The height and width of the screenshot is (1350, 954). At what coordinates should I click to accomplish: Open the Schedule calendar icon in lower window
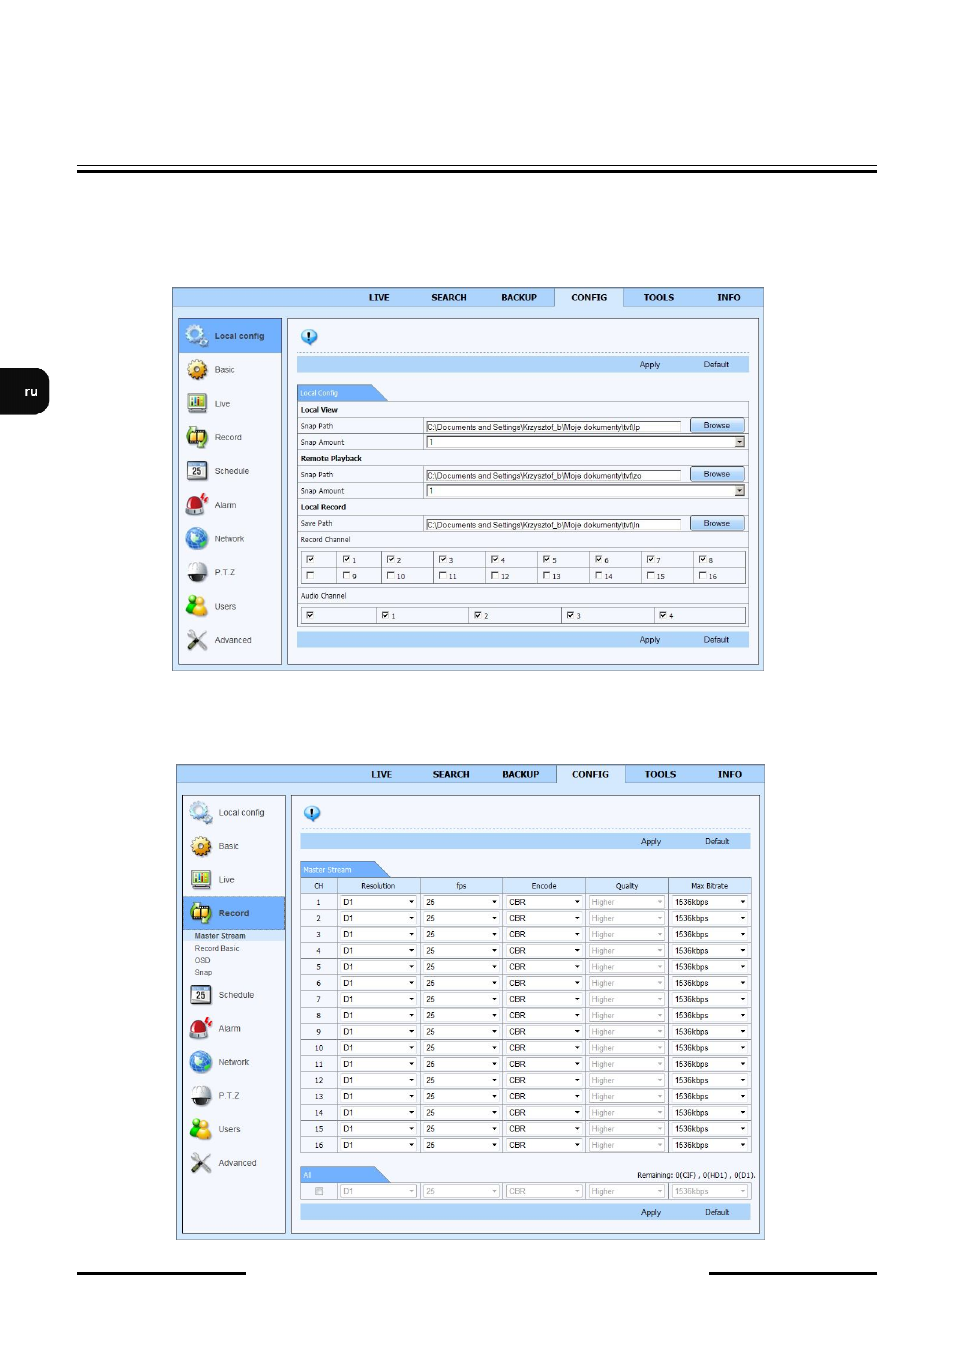click(201, 995)
